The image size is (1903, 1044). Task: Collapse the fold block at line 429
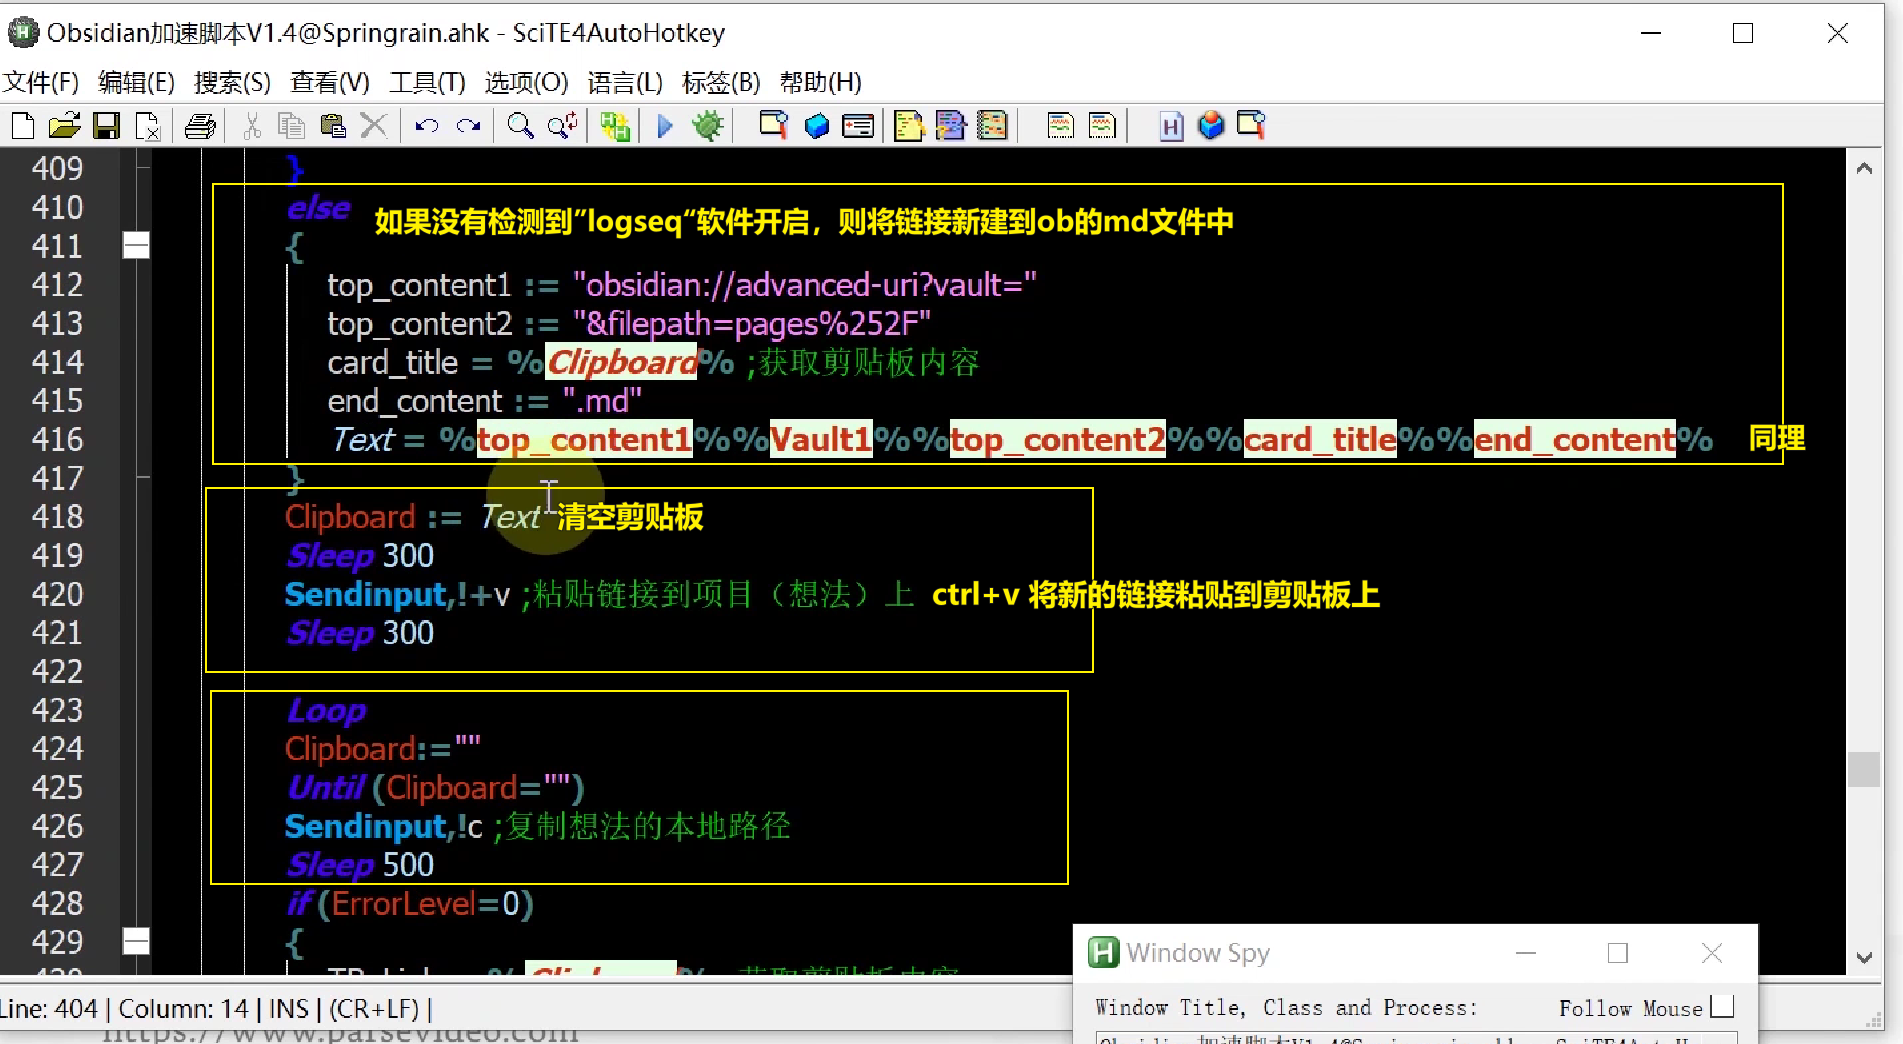136,941
